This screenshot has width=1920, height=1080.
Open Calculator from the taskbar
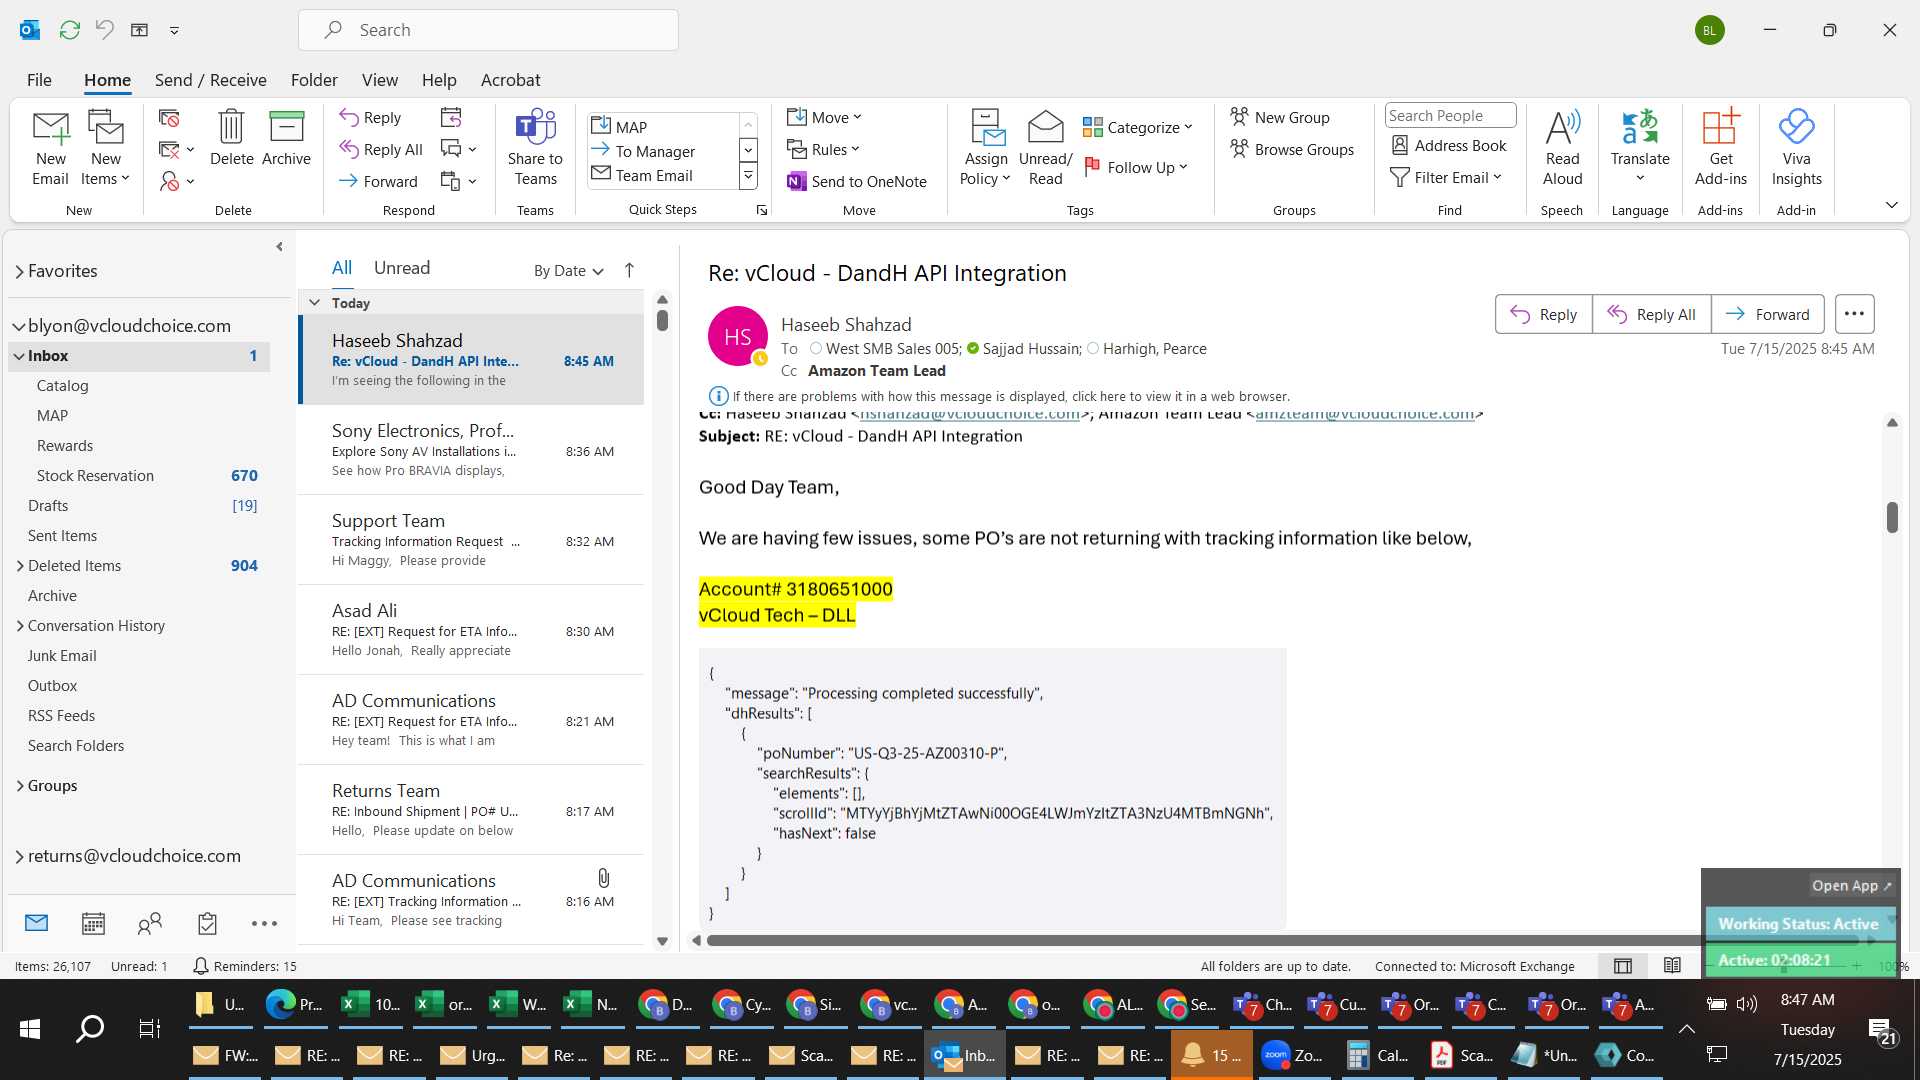click(1376, 1055)
